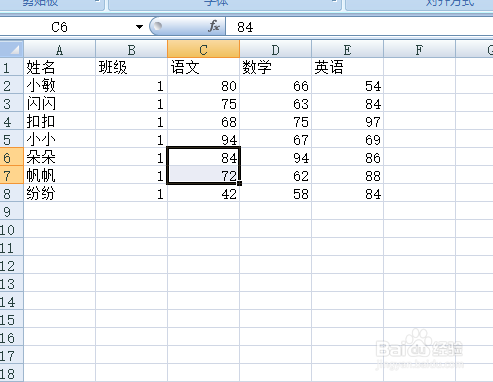Click class value 1 in 小敏 row
This screenshot has width=493, height=382.
132,85
